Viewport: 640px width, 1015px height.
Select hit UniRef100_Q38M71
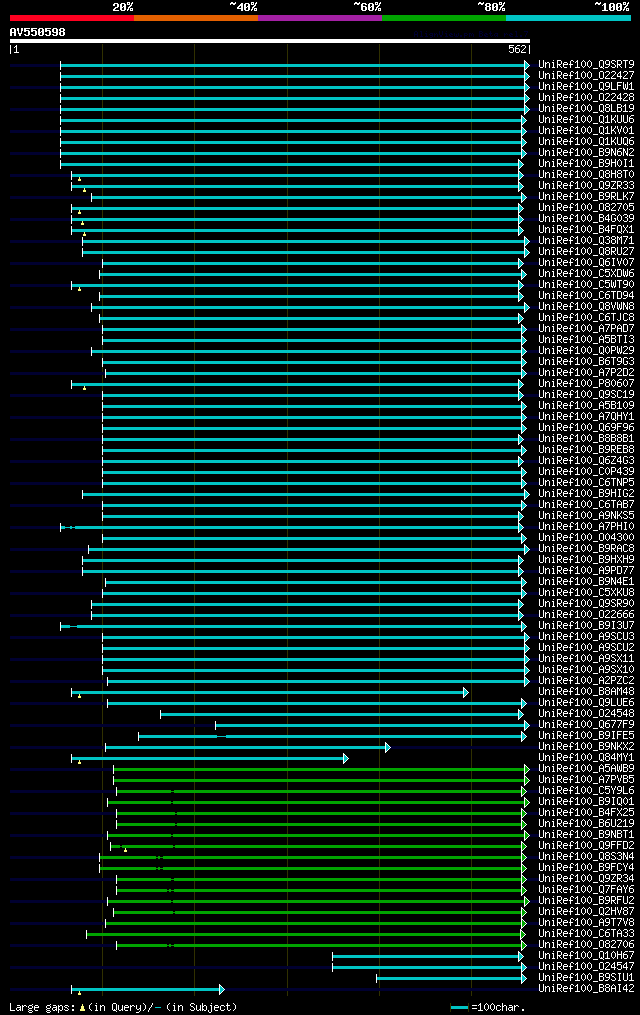click(x=586, y=241)
